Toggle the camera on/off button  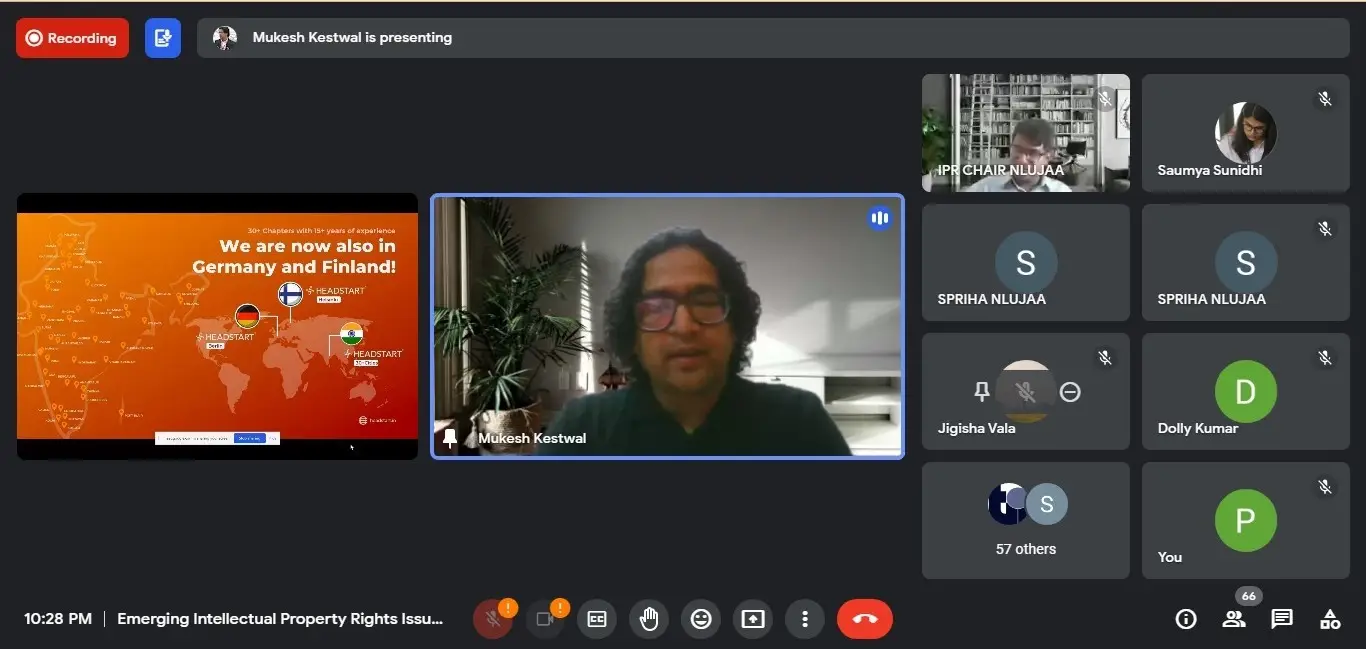coord(545,619)
